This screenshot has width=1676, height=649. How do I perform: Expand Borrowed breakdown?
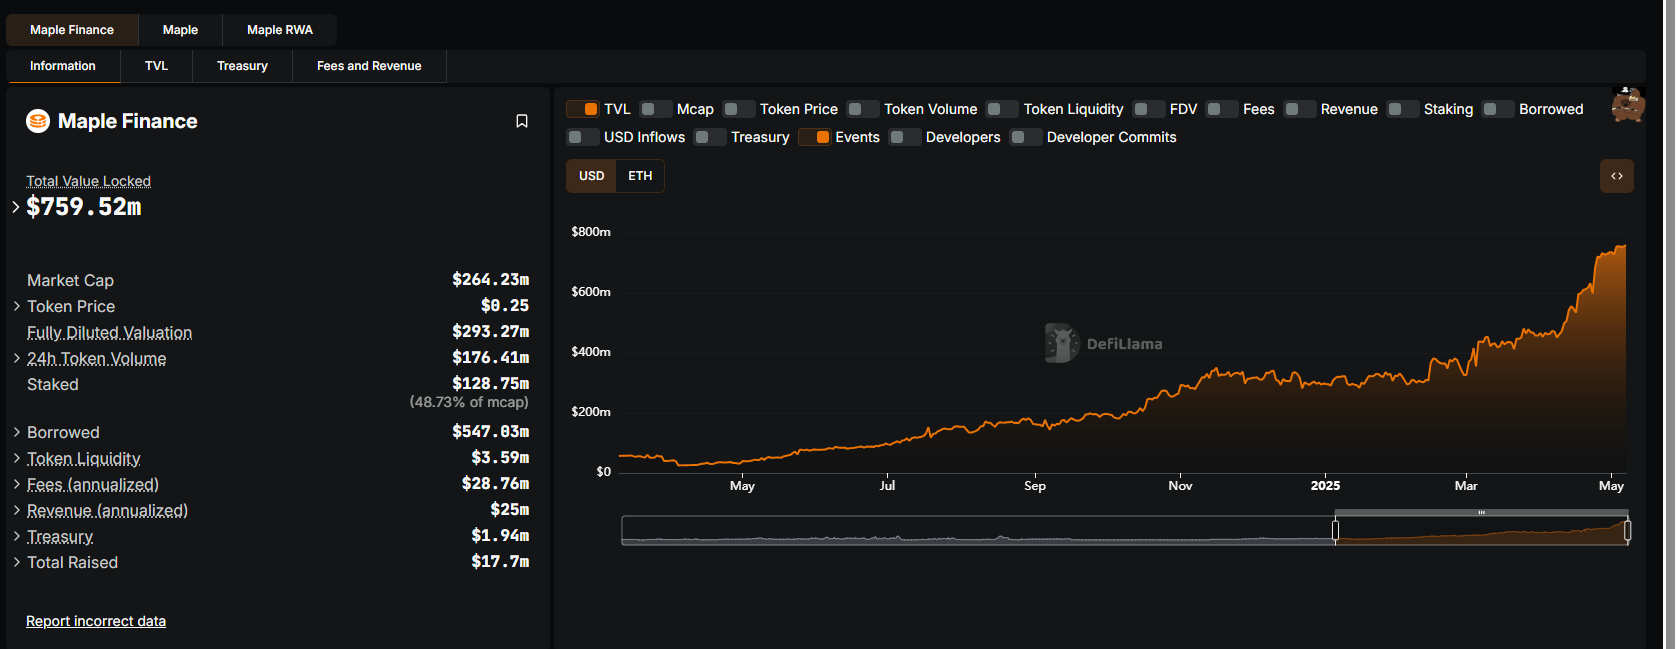click(17, 432)
